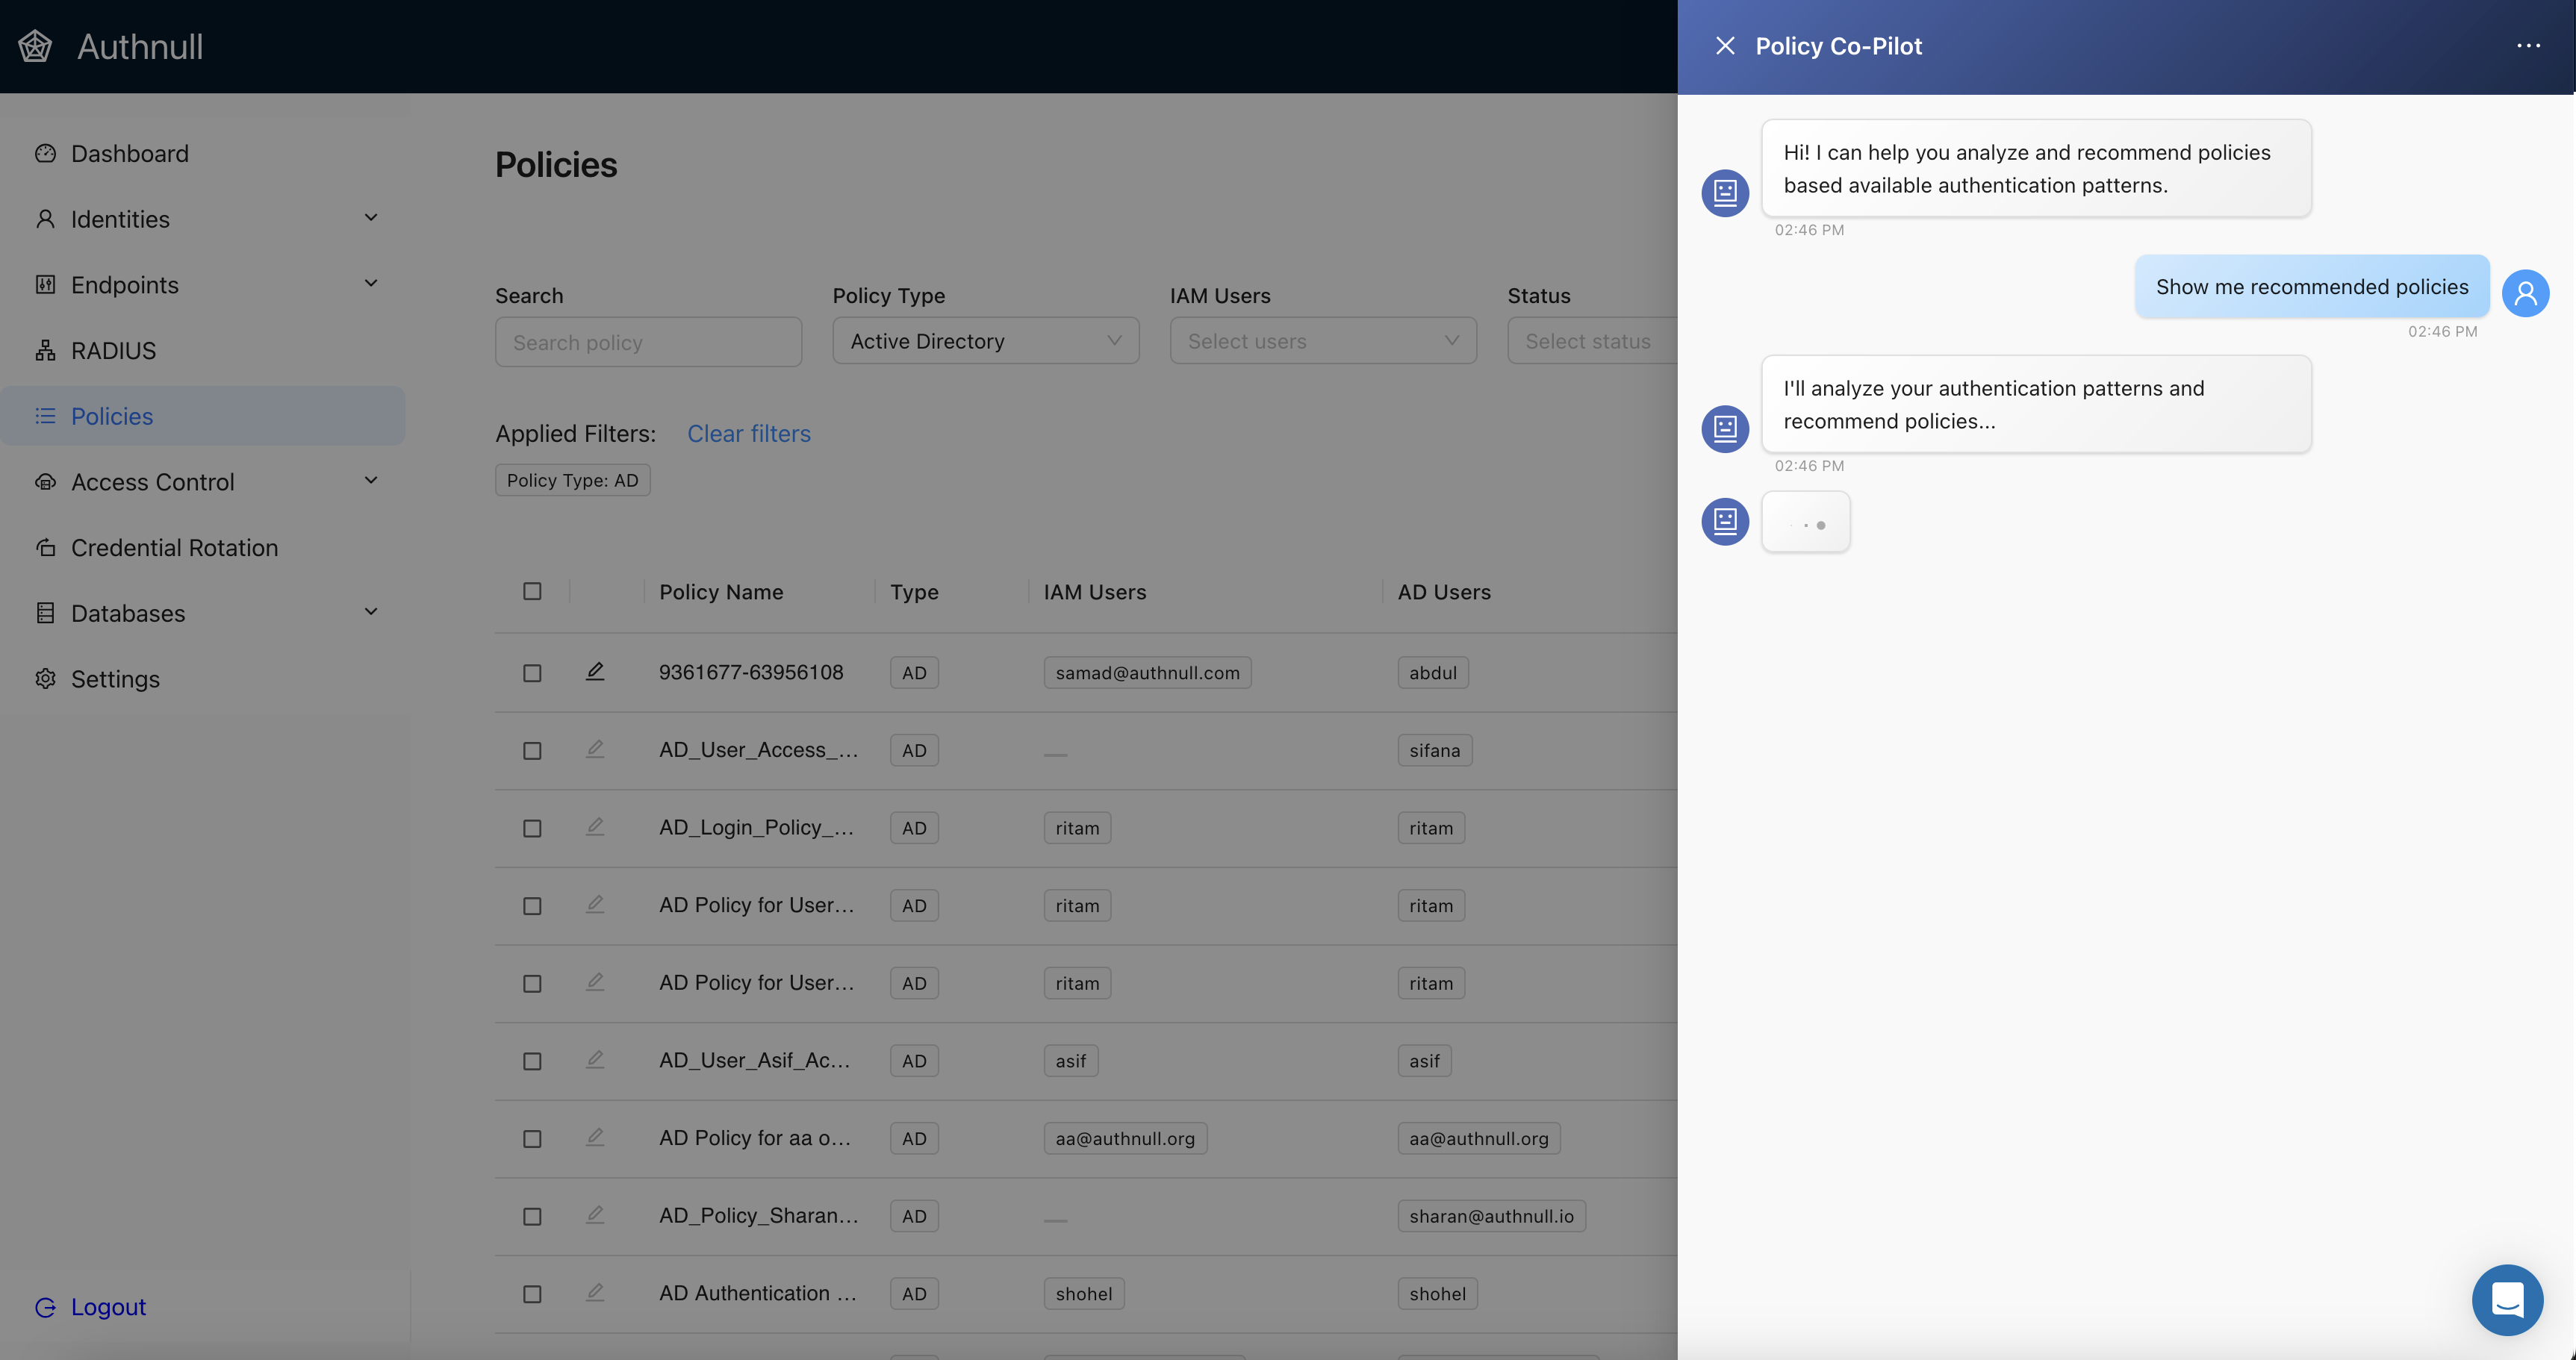The image size is (2576, 1360).
Task: Open the IAM Users select dropdown
Action: [1322, 341]
